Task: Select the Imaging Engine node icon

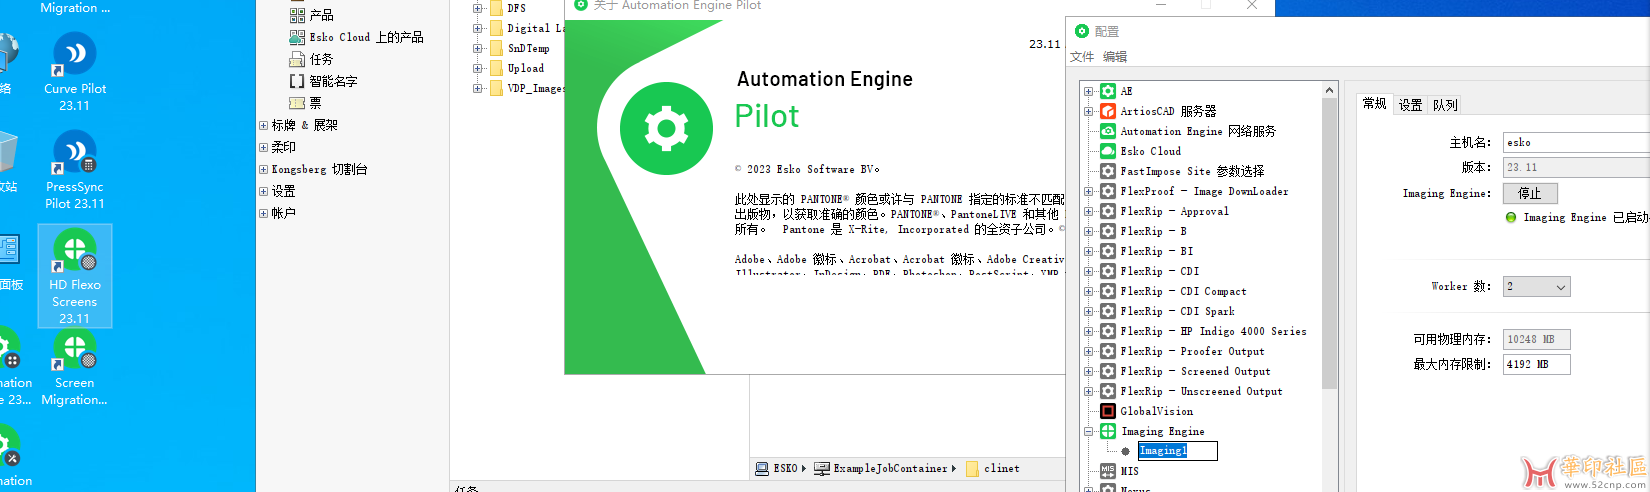Action: [1108, 431]
